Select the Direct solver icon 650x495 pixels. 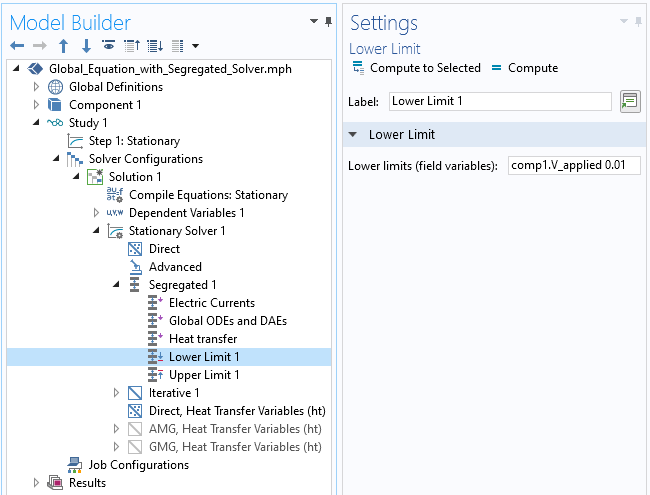[x=135, y=249]
